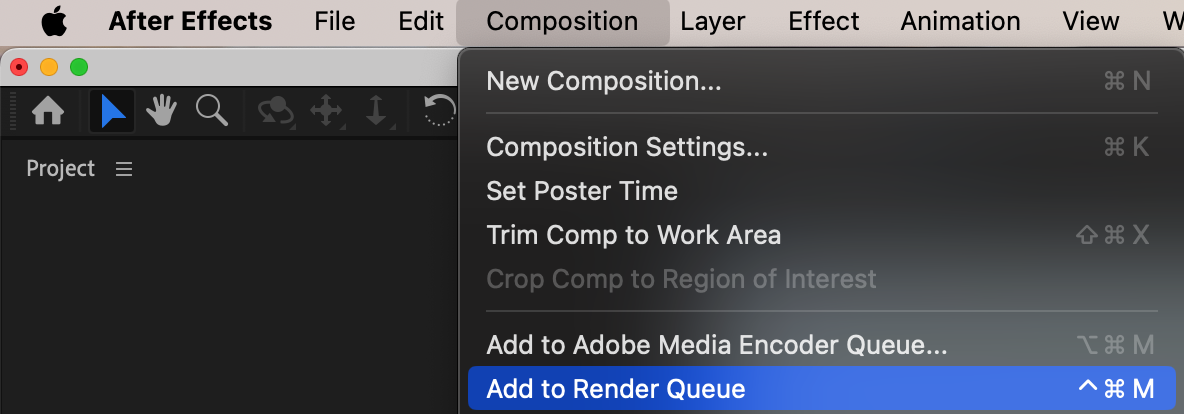Image resolution: width=1184 pixels, height=414 pixels.
Task: Open the Effect menu
Action: (x=823, y=21)
